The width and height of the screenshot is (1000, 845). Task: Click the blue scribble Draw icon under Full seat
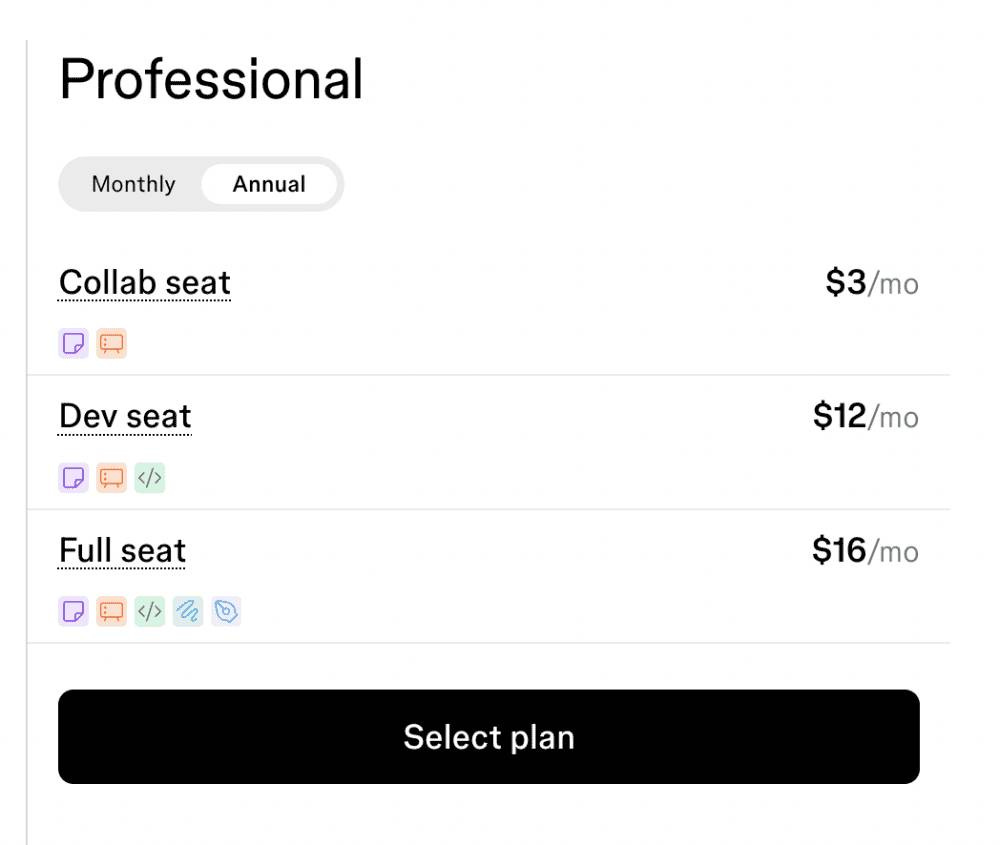(x=188, y=612)
